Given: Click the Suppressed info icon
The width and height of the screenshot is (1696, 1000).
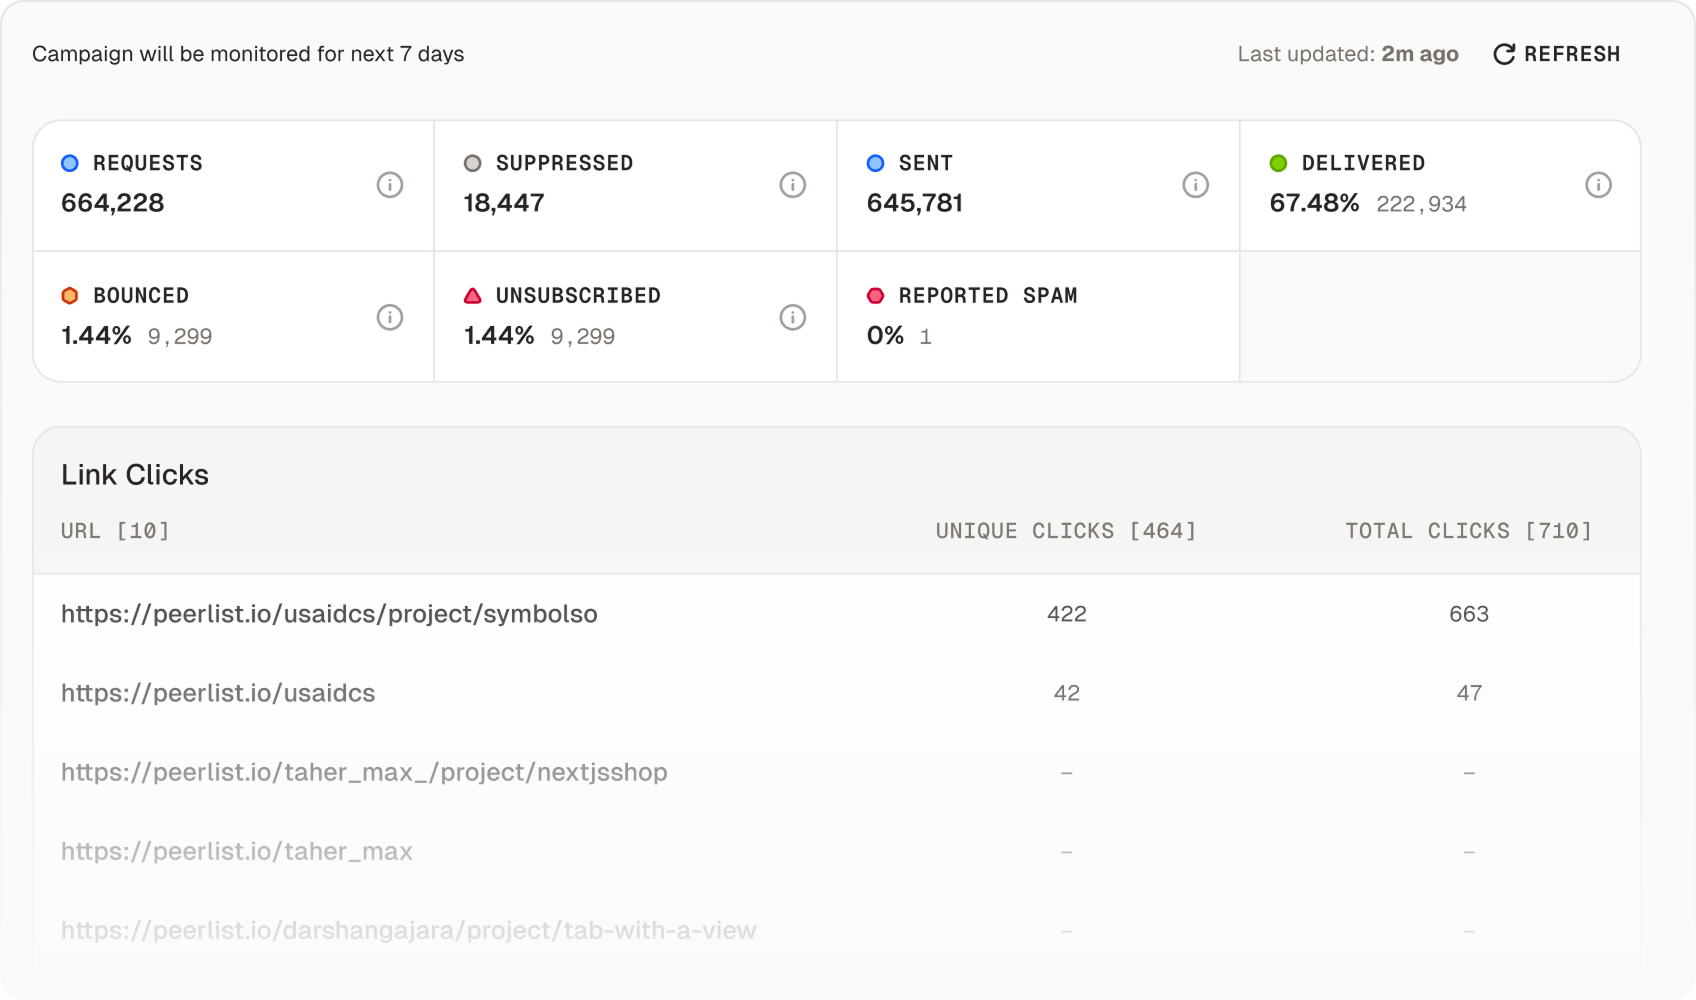Looking at the screenshot, I should click(793, 185).
